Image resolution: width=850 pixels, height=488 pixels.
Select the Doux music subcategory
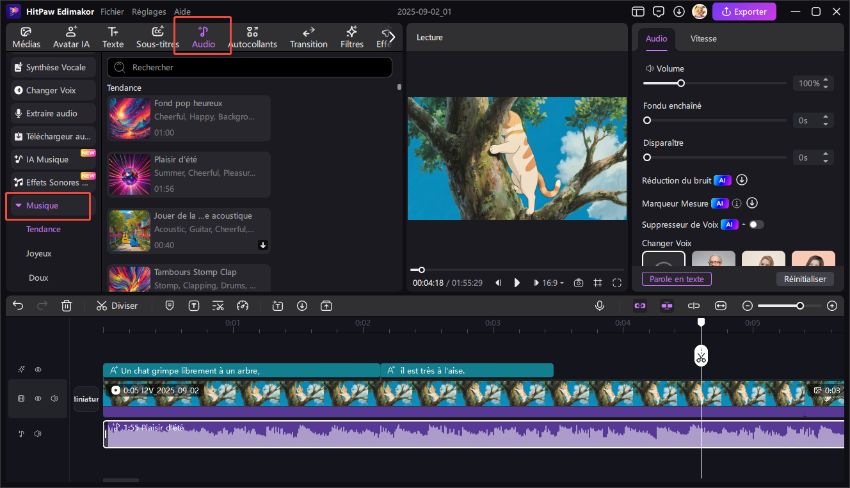(x=38, y=278)
